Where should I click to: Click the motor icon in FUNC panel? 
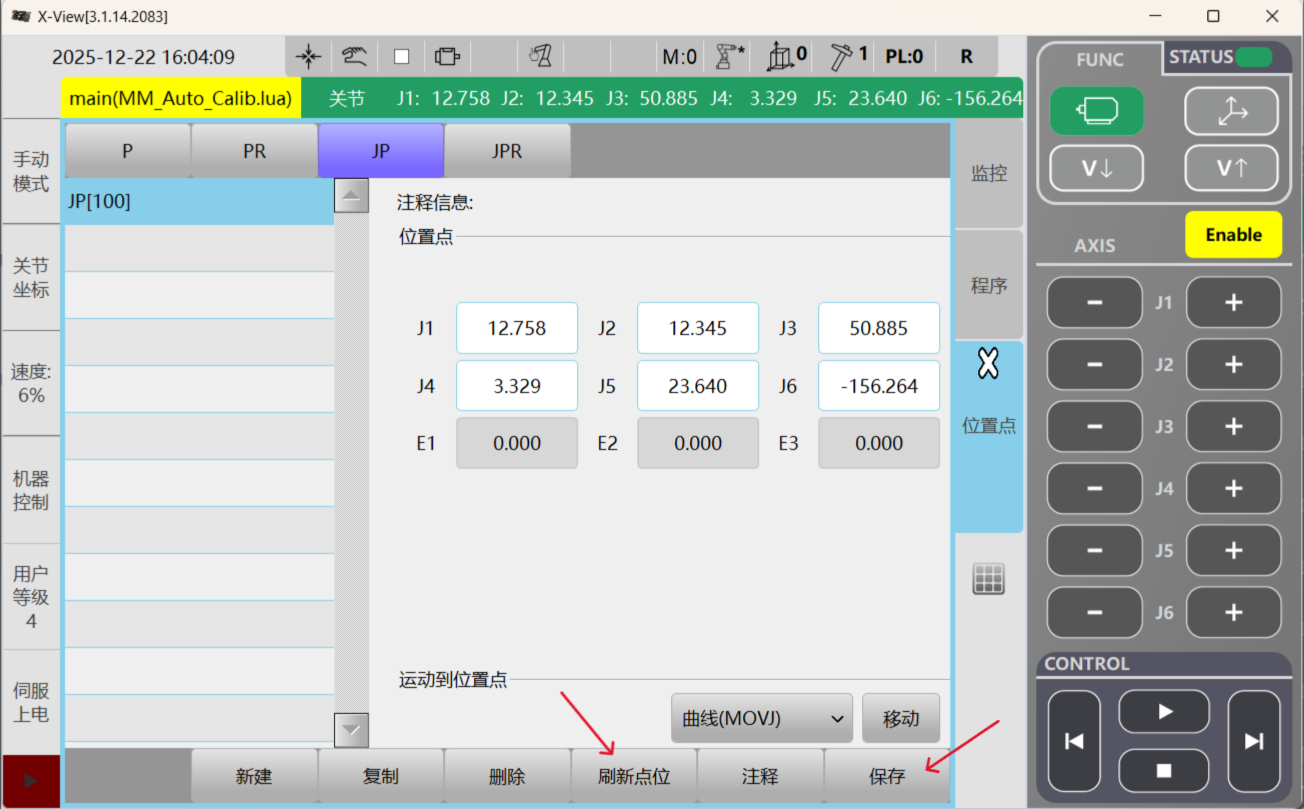pos(1096,111)
